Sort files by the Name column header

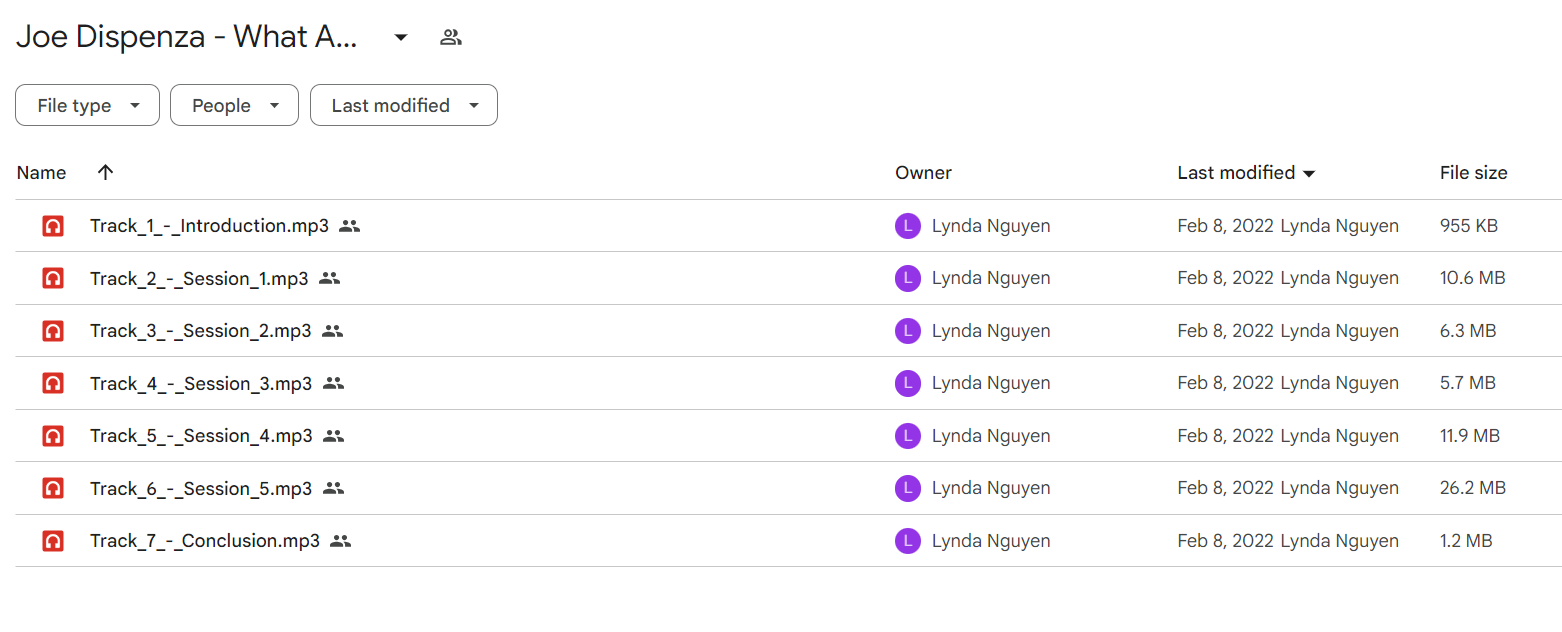(42, 173)
